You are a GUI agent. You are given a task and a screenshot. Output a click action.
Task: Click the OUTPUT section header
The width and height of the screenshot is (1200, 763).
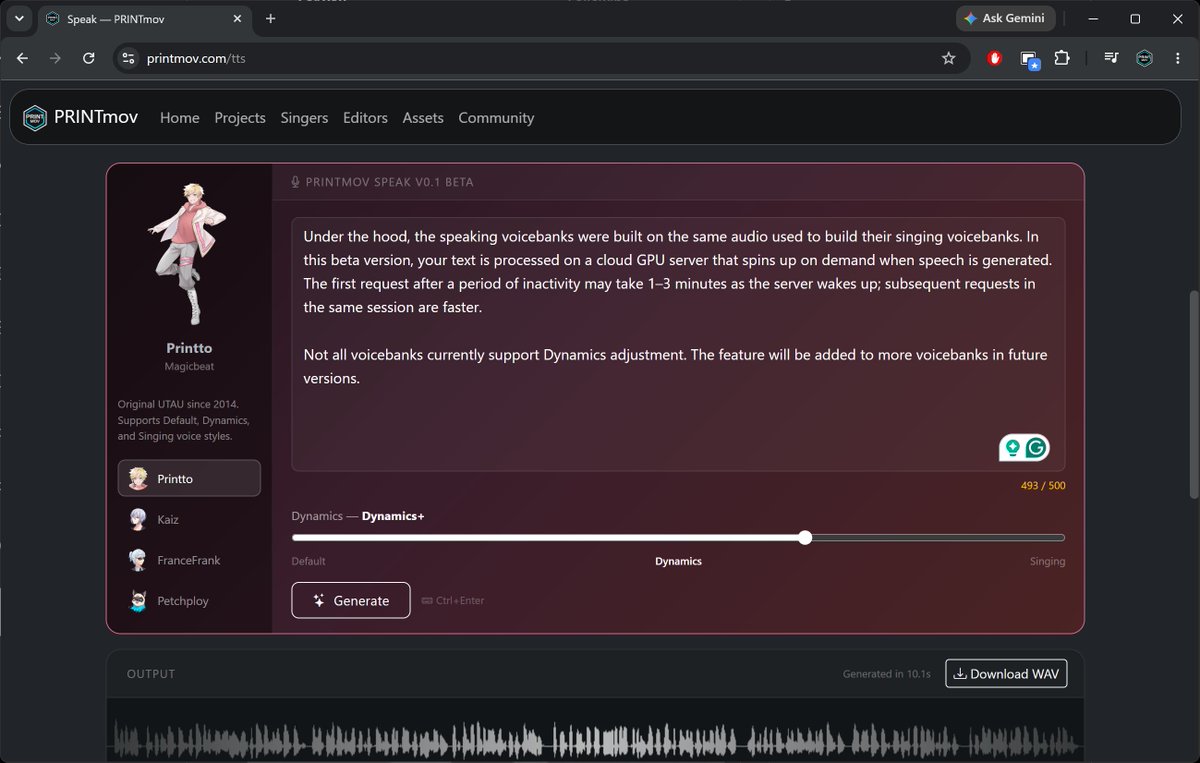(x=151, y=674)
